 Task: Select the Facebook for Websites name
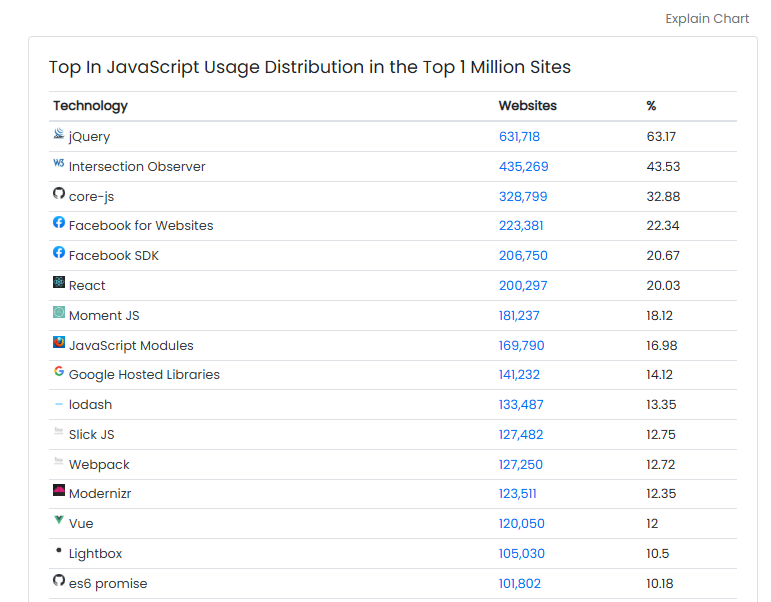(141, 225)
